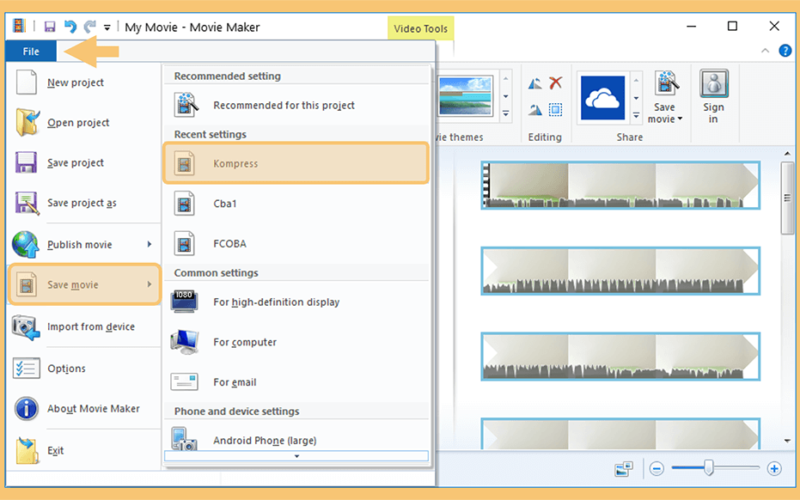The image size is (800, 500).
Task: Click the storyboard scrollbar up arrow
Action: [x=787, y=154]
